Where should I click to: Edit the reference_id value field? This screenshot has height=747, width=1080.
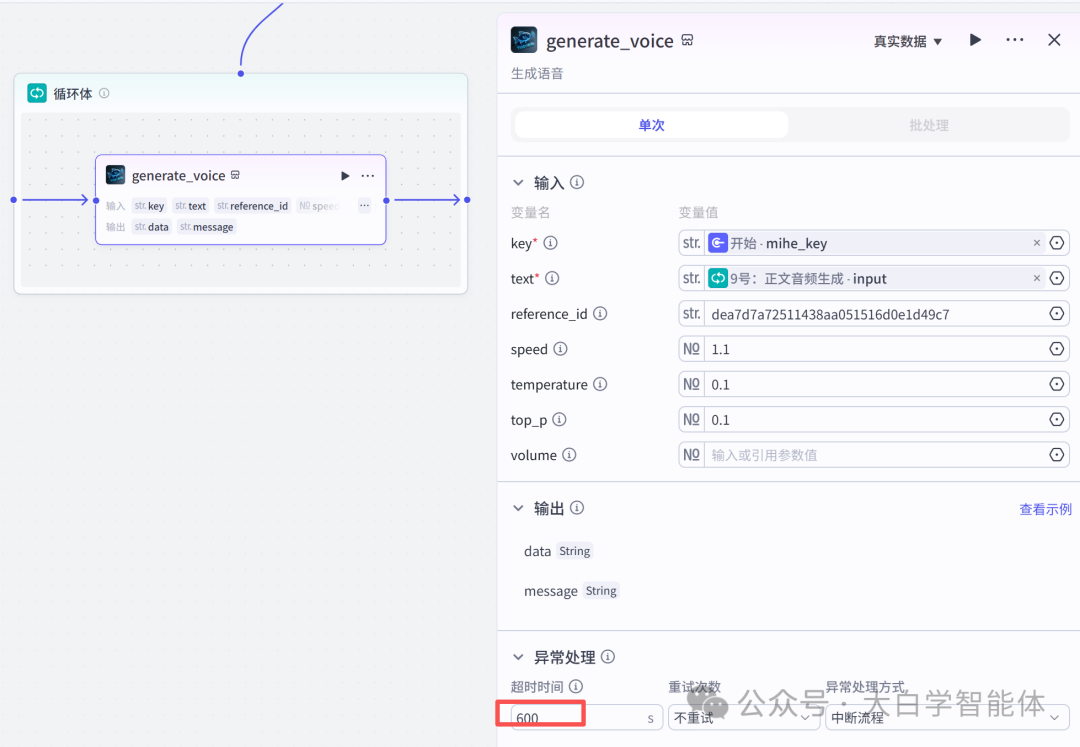875,314
